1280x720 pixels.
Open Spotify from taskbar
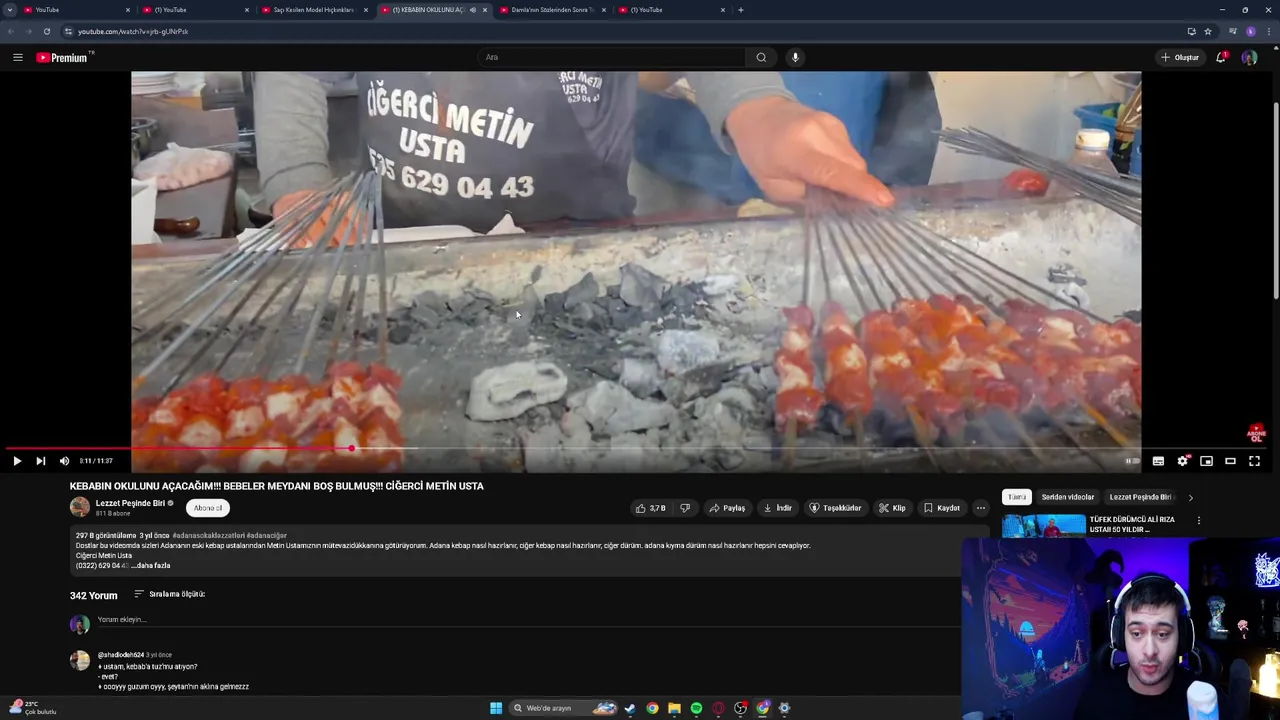[696, 708]
